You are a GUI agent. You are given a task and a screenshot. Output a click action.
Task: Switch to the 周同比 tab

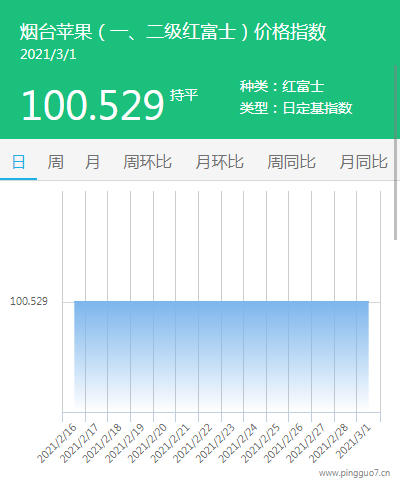coord(291,162)
